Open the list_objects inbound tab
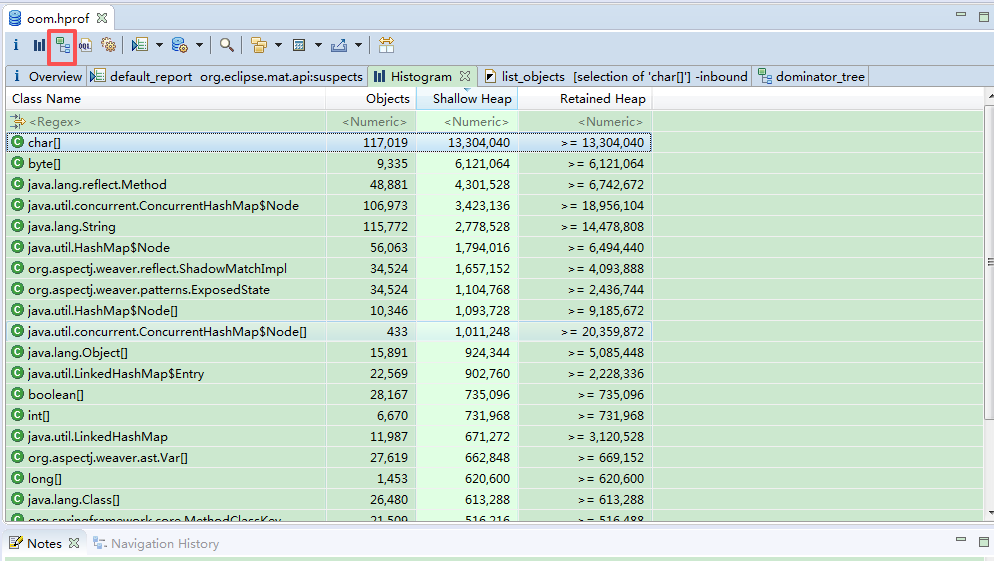 tap(615, 77)
